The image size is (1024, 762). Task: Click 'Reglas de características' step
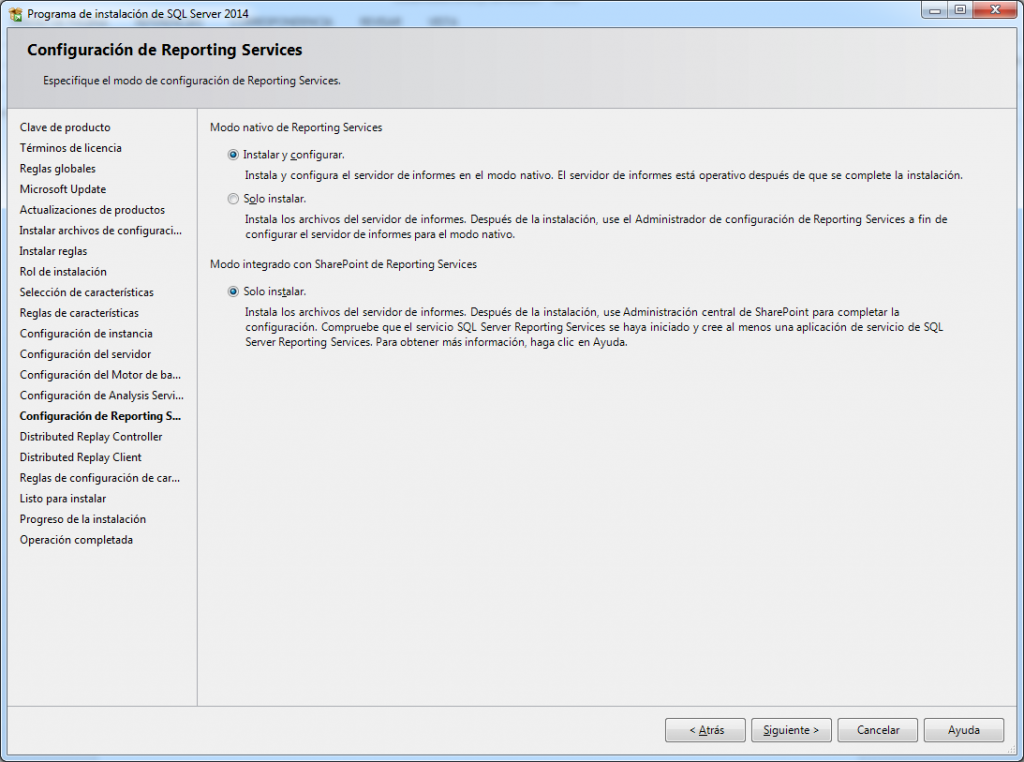(79, 313)
